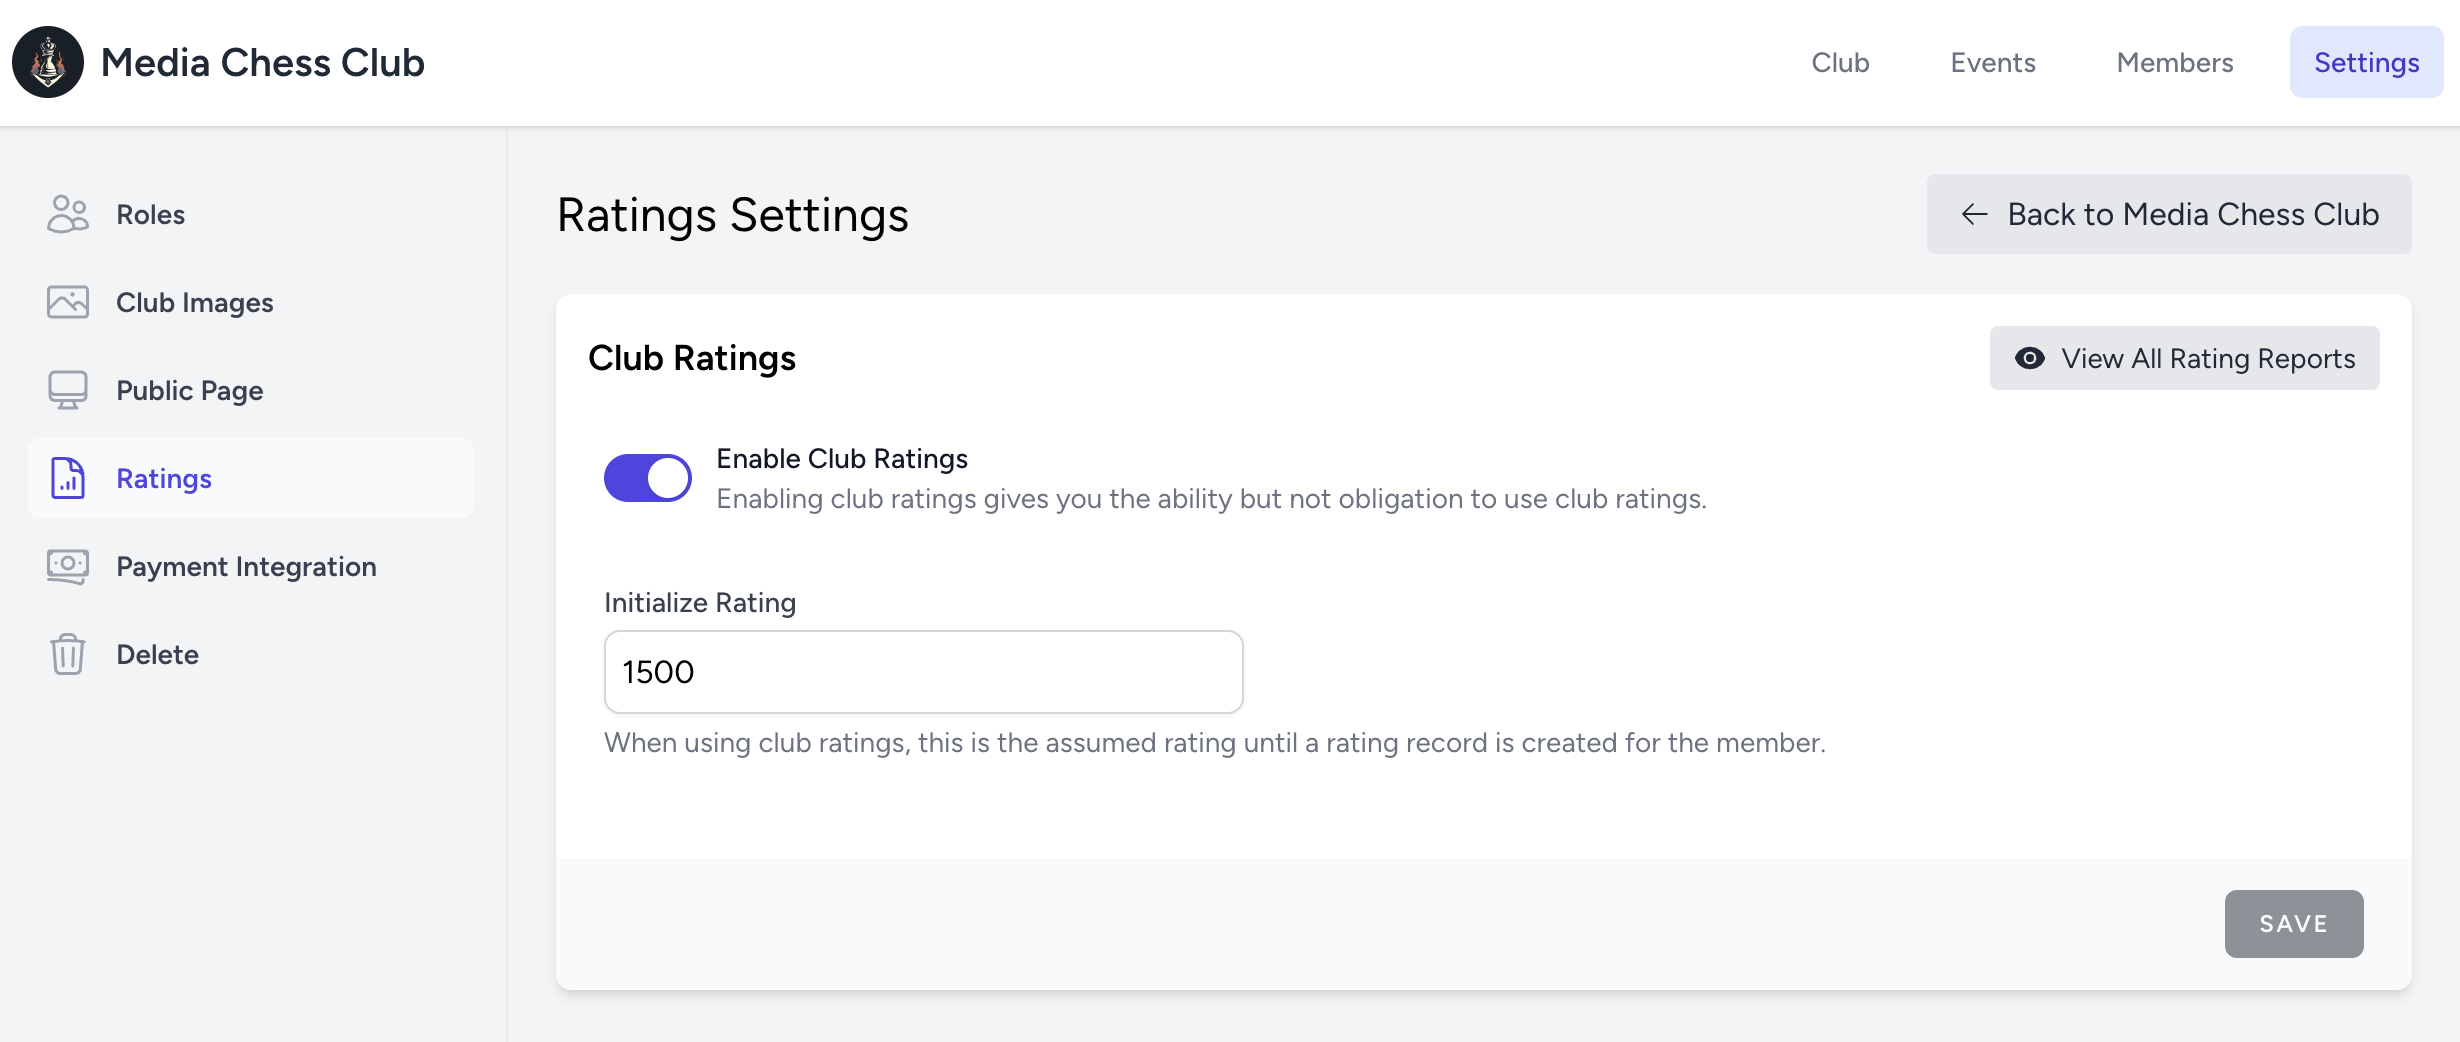Viewport: 2460px width, 1042px height.
Task: Click the Delete trash can icon
Action: pyautogui.click(x=68, y=654)
